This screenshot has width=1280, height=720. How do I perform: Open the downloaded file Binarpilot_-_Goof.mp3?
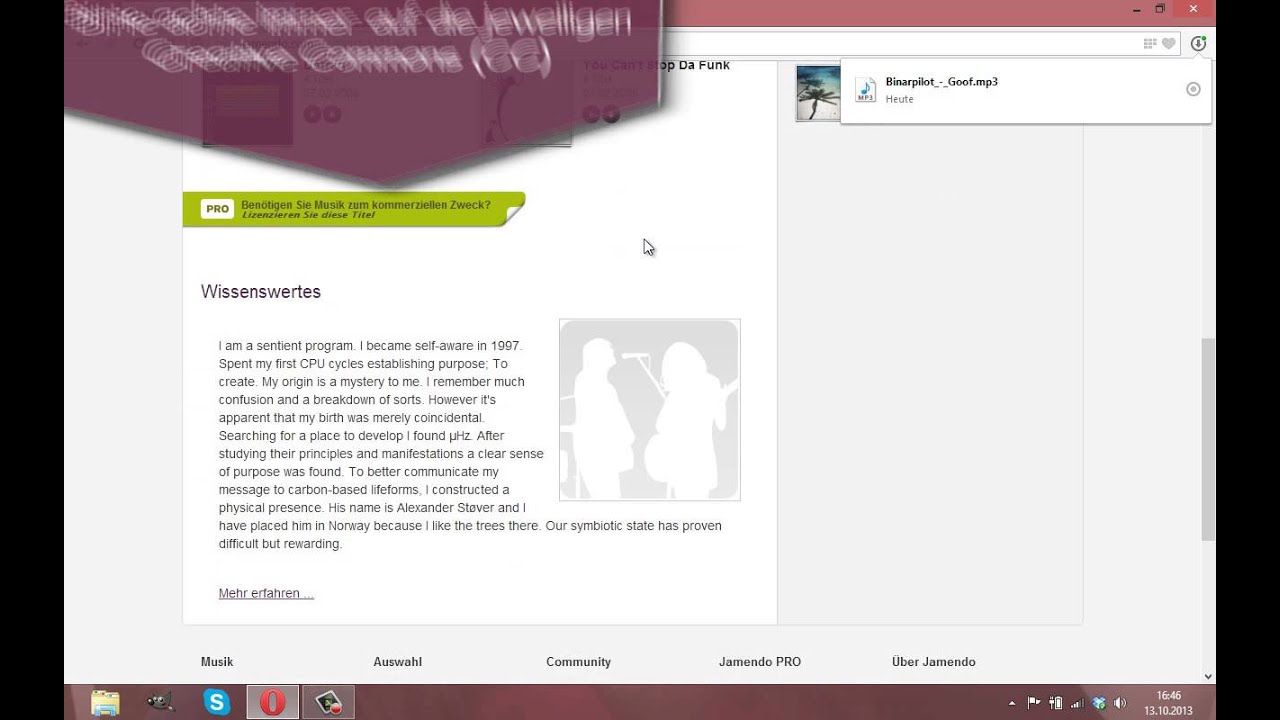(x=941, y=82)
